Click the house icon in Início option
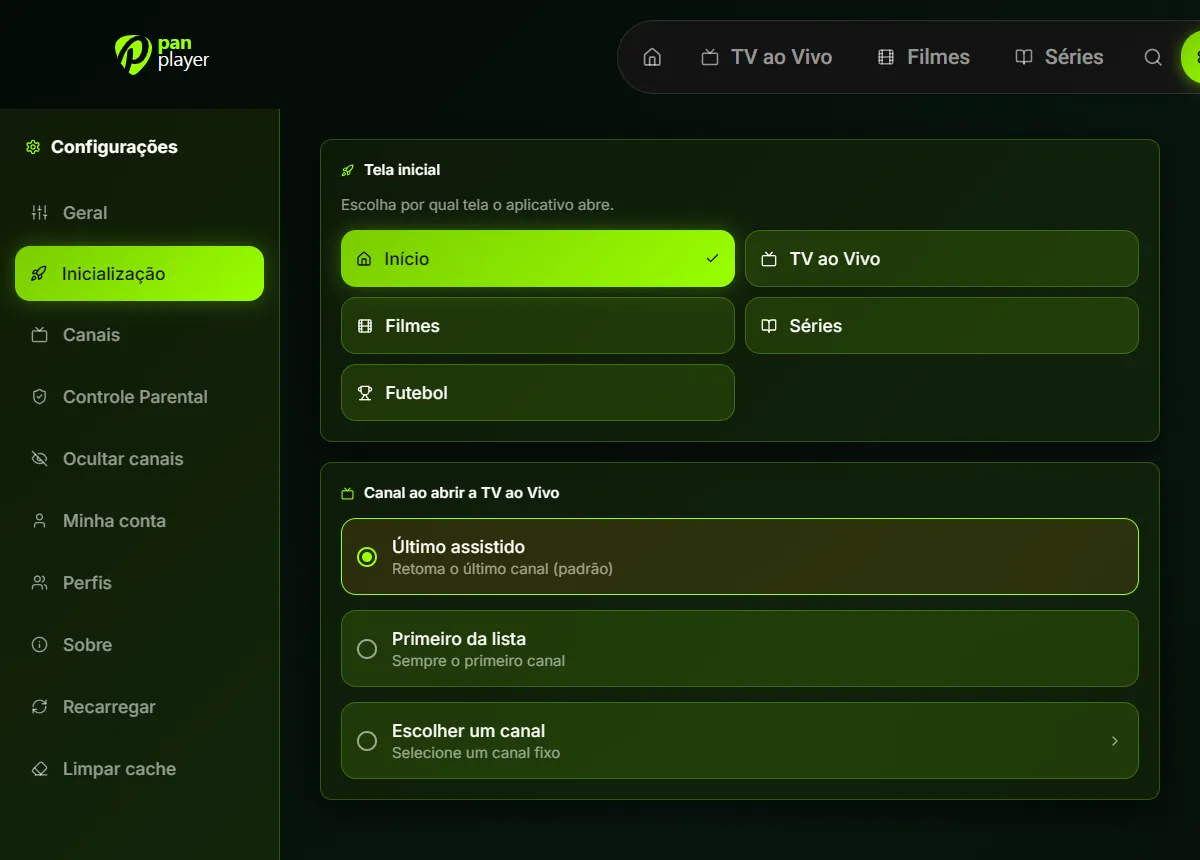Viewport: 1200px width, 860px height. [364, 259]
